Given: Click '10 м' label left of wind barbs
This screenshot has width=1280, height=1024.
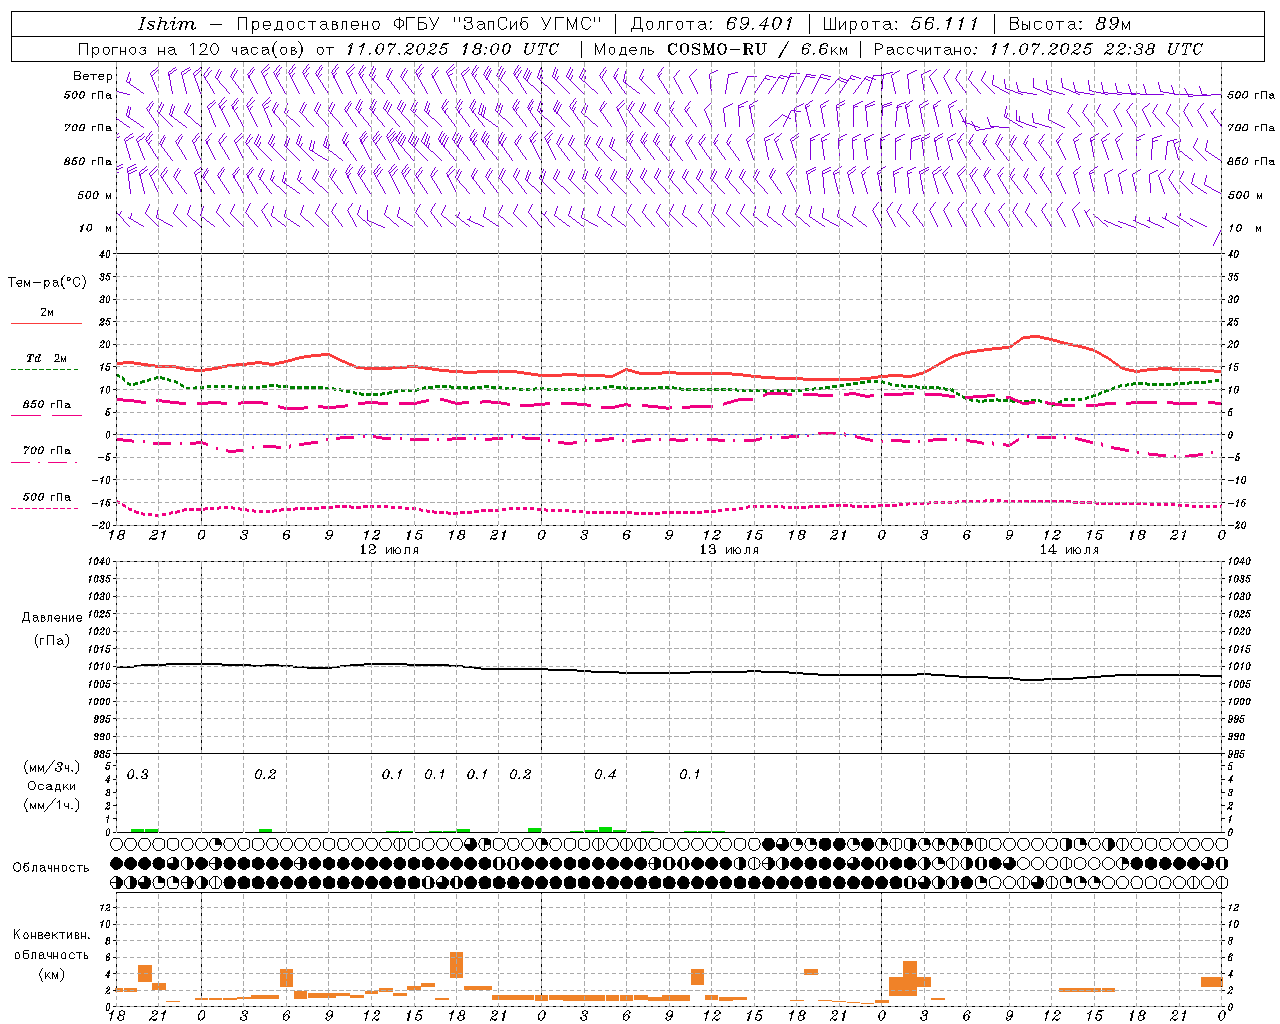Looking at the screenshot, I should [95, 228].
